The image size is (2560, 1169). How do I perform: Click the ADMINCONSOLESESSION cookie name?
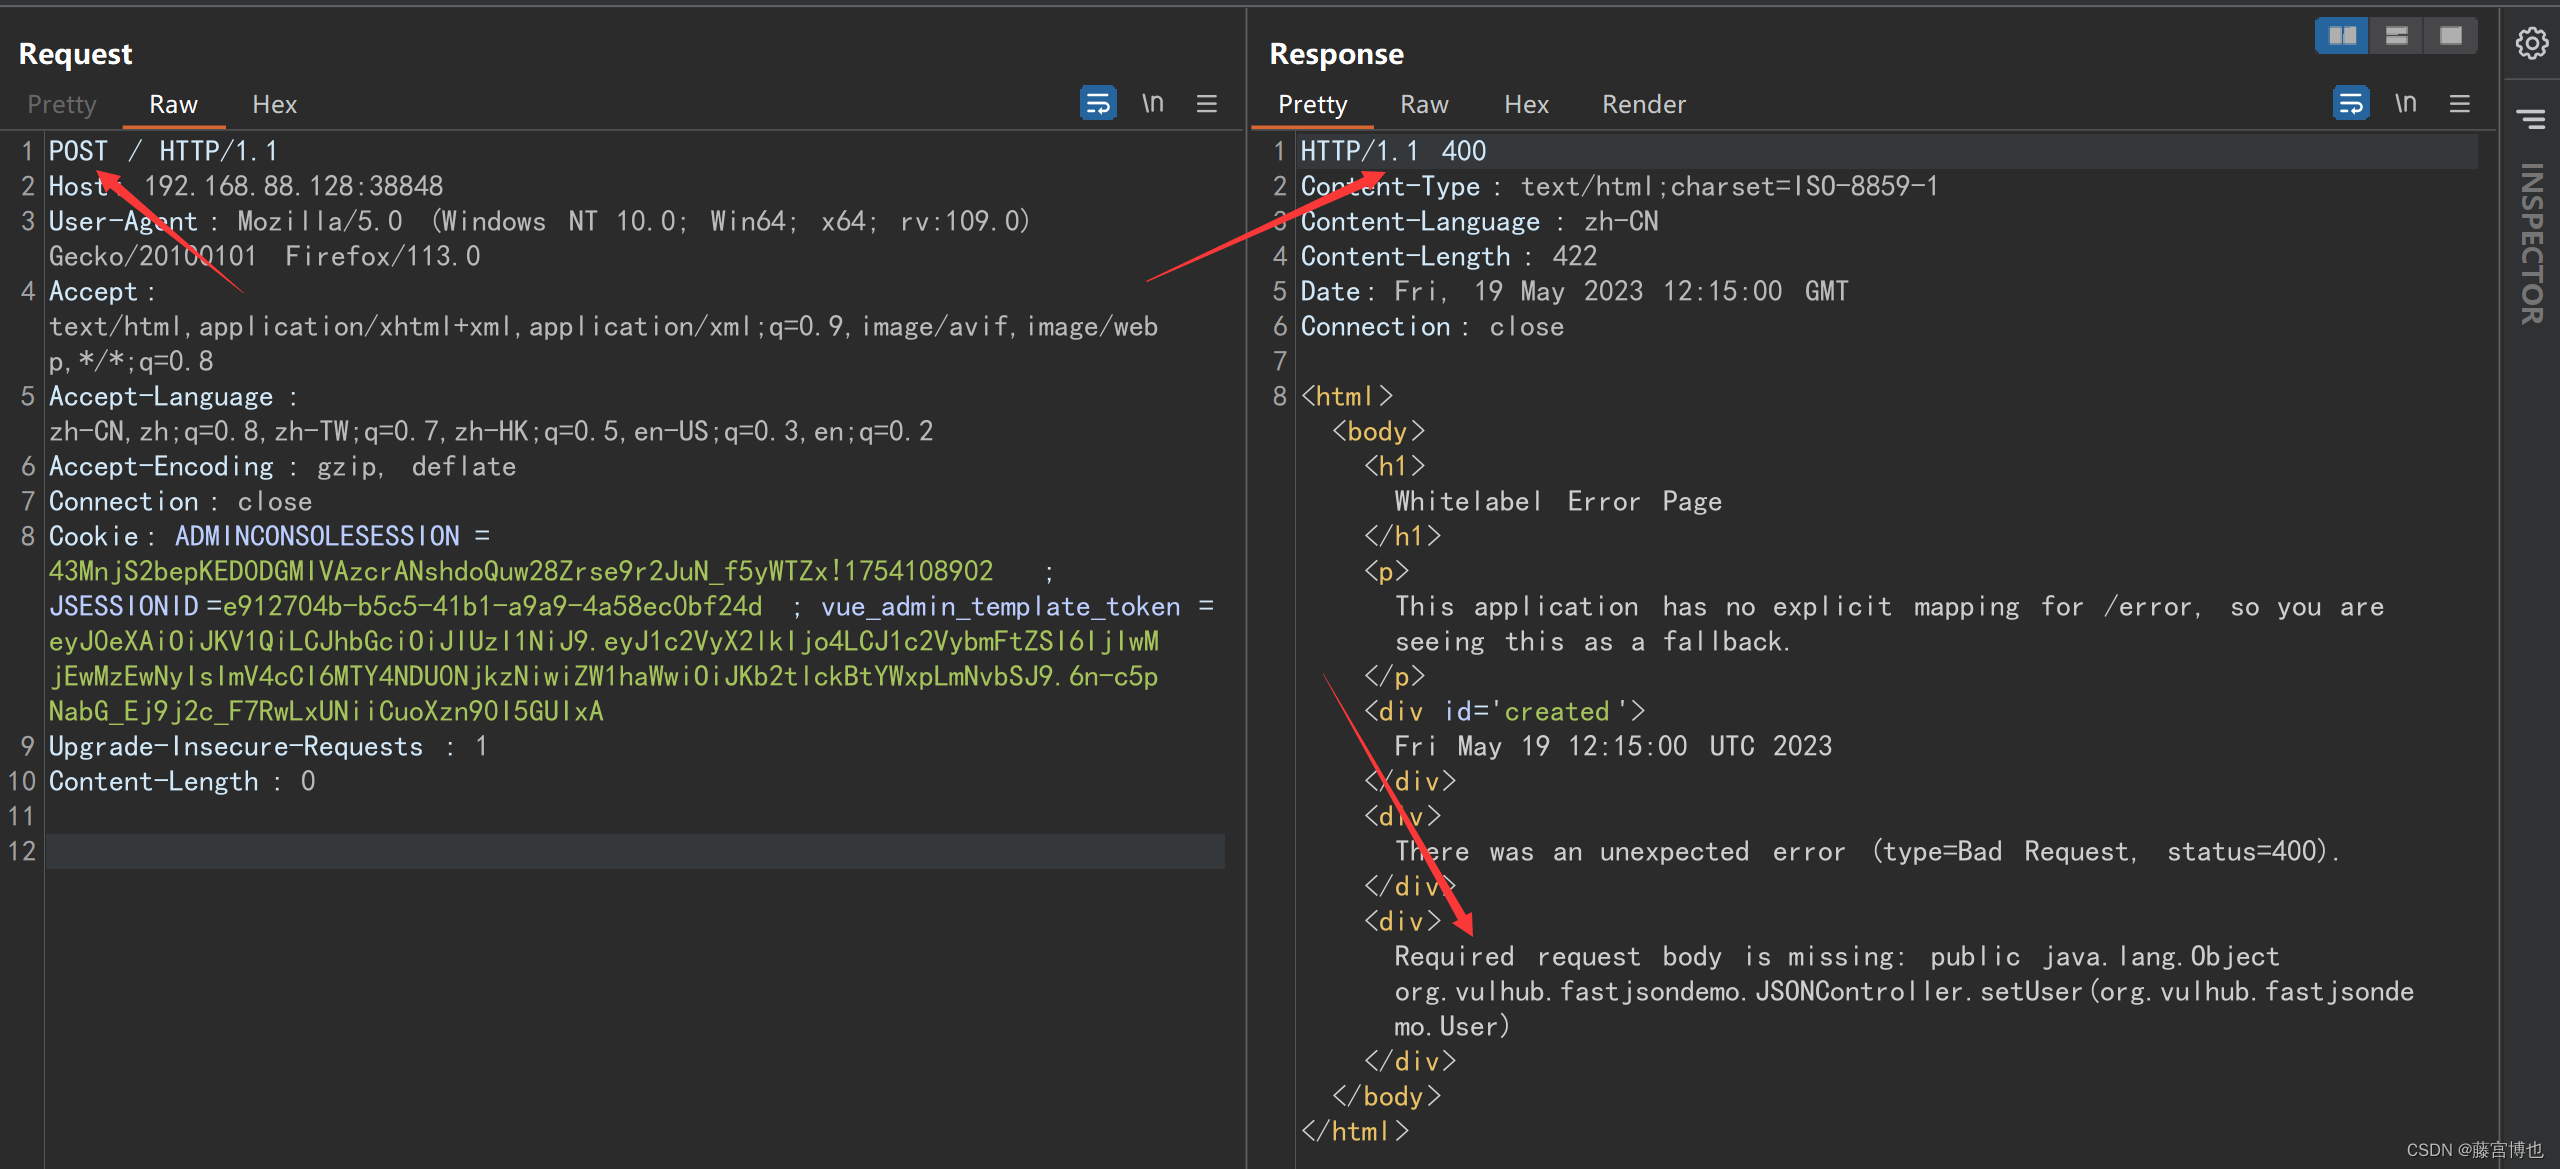click(x=317, y=536)
